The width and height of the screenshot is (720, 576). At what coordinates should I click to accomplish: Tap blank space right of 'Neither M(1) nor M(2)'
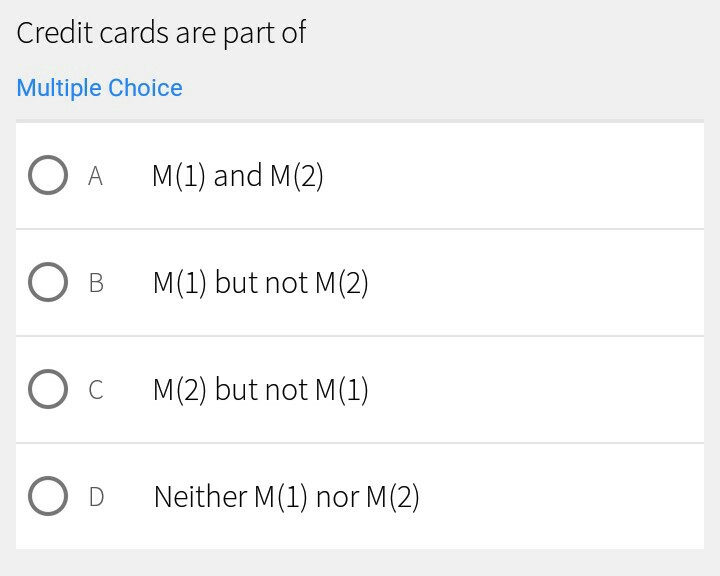[560, 497]
